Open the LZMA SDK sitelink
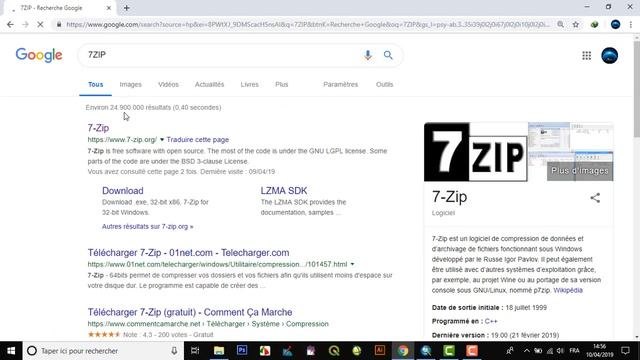Image resolution: width=640 pixels, height=360 pixels. [x=284, y=191]
